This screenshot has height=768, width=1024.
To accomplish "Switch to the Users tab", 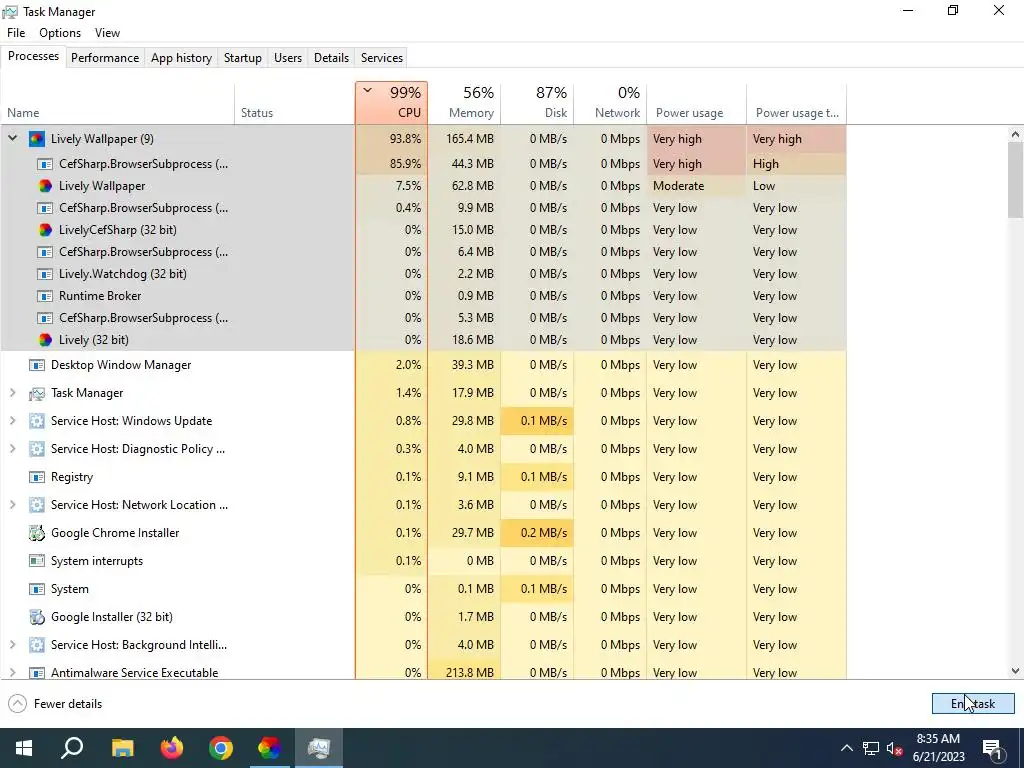I will [x=287, y=57].
